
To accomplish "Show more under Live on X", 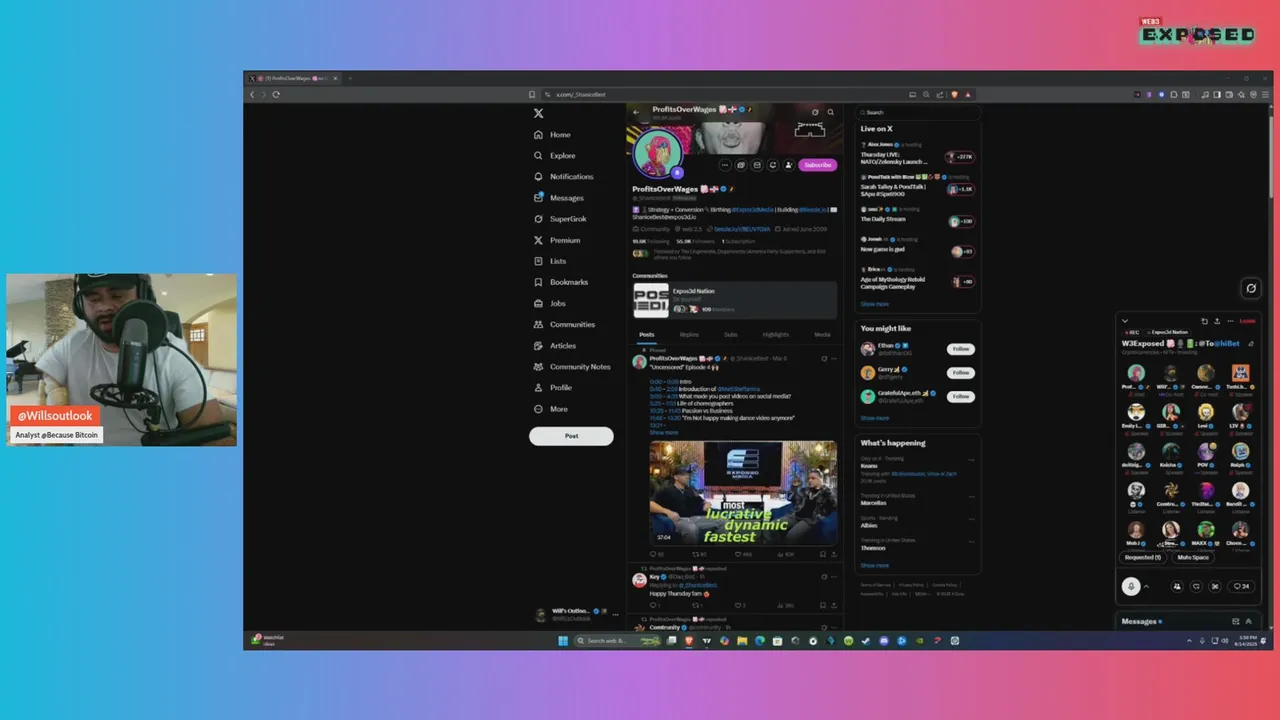I will (x=874, y=304).
